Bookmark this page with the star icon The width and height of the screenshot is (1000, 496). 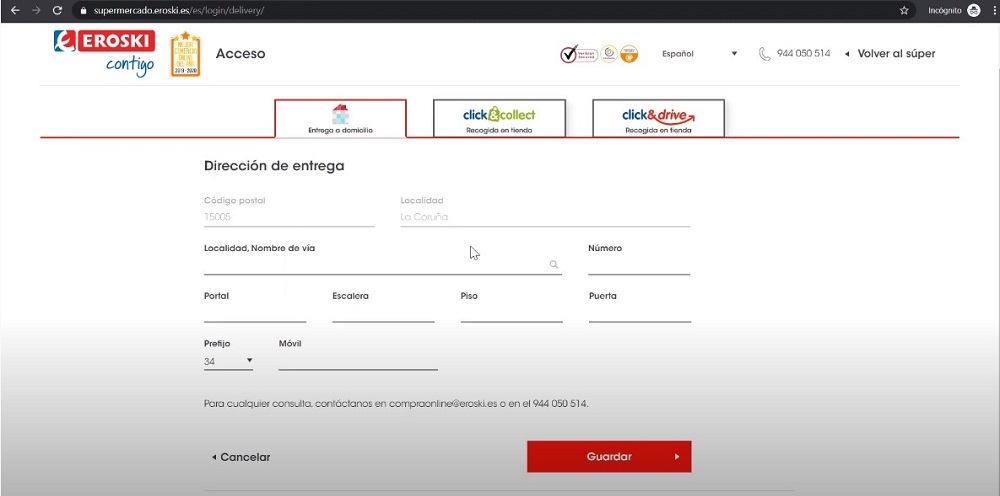point(904,10)
